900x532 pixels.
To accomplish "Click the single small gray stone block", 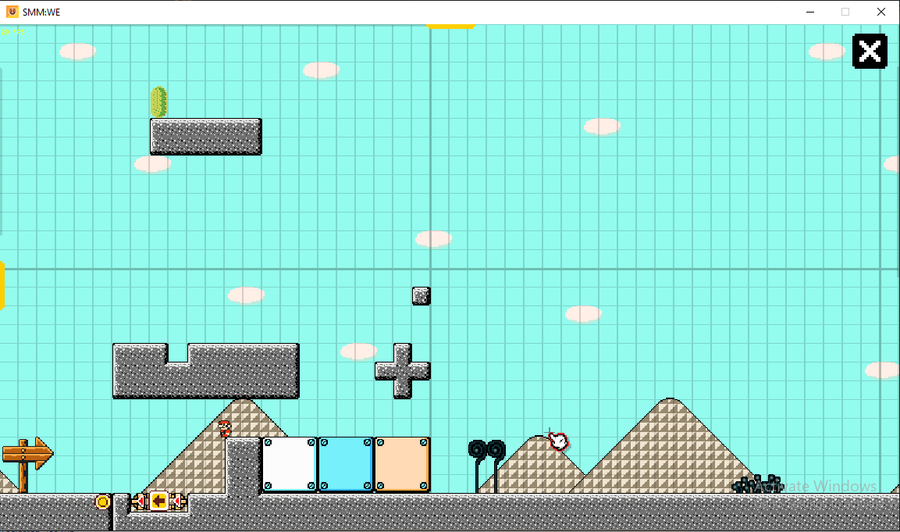I will pos(421,296).
